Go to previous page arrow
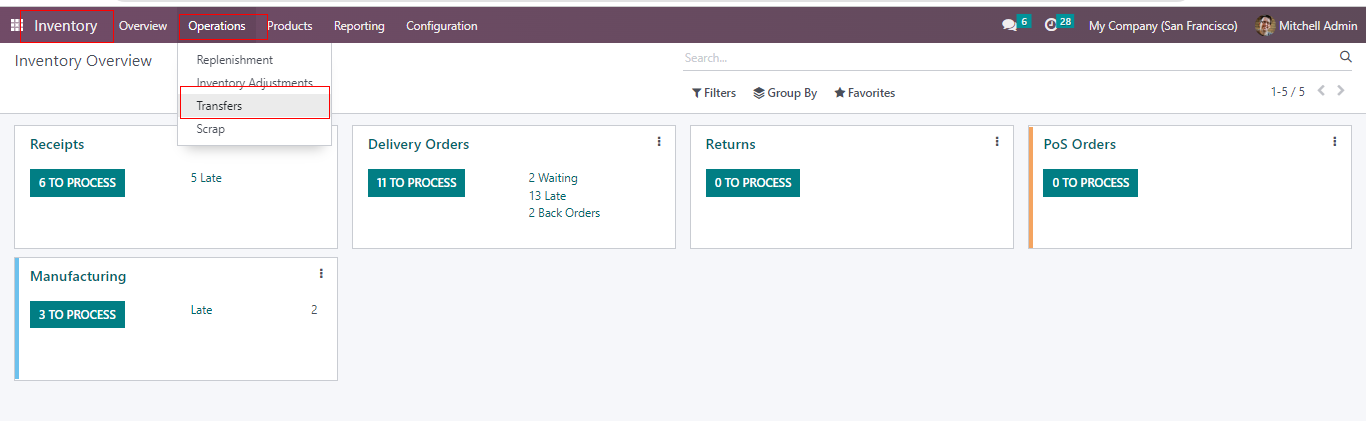The width and height of the screenshot is (1366, 421). [x=1321, y=91]
